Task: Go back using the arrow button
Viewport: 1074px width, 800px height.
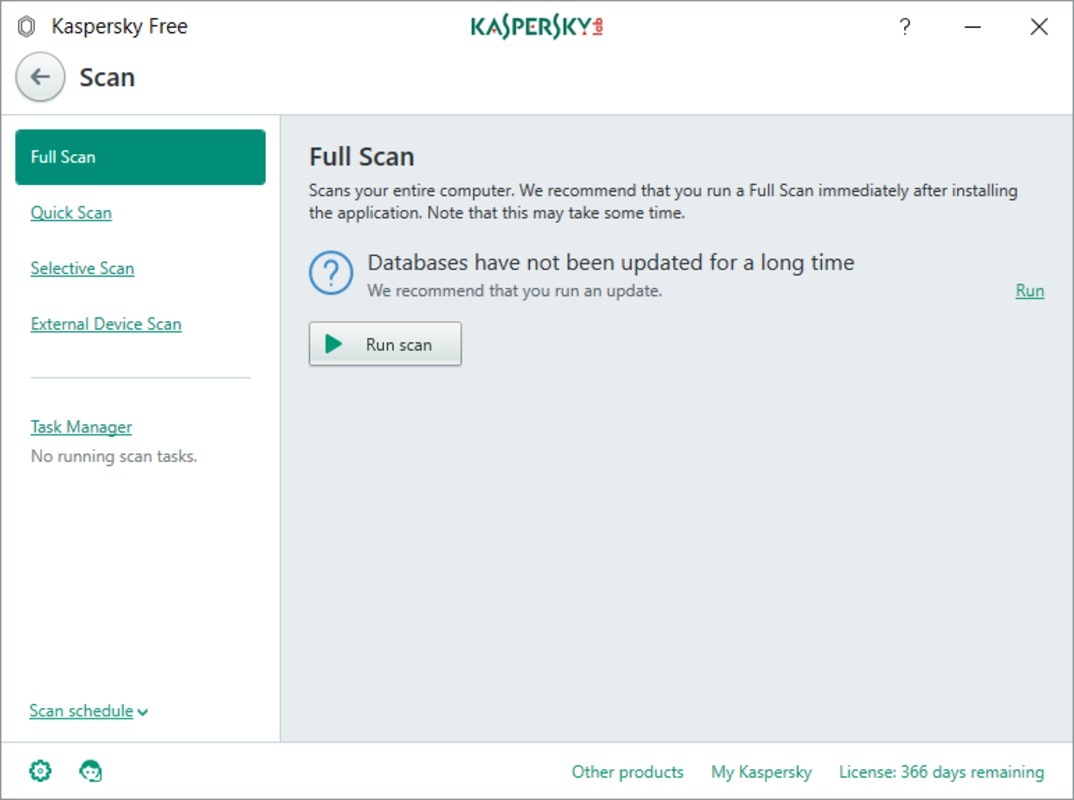Action: tap(40, 77)
